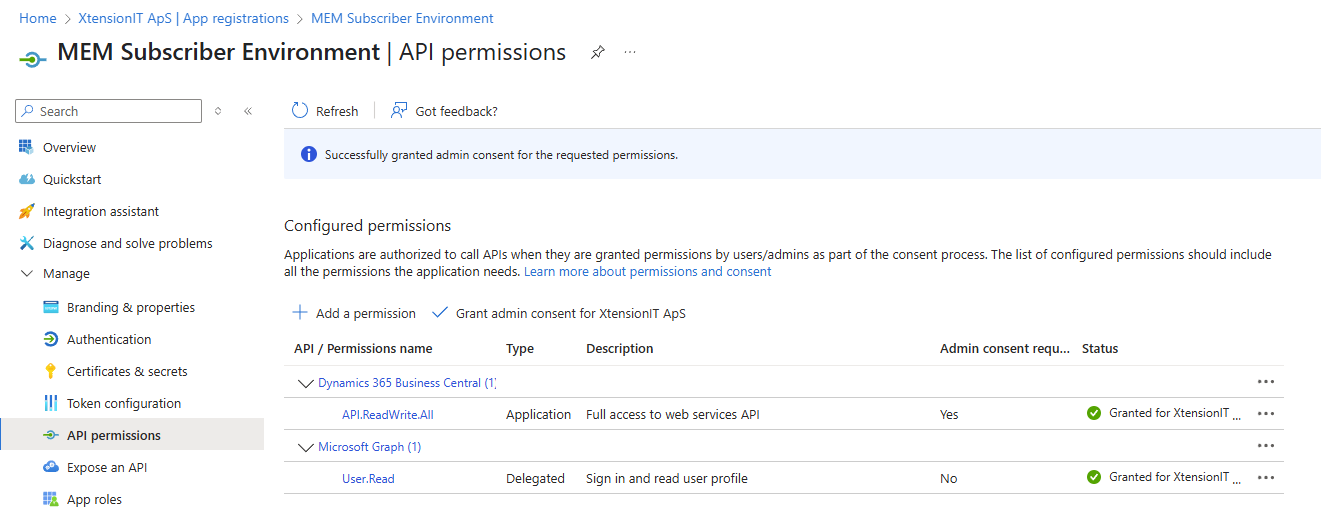Open Quickstart from the sidebar

pos(71,179)
